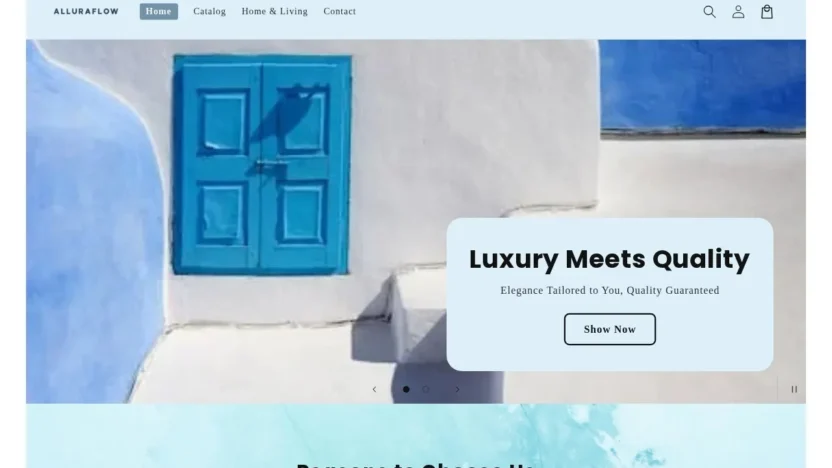Screen dimensions: 832x468
Task: Open the Catalog menu item
Action: (x=210, y=11)
